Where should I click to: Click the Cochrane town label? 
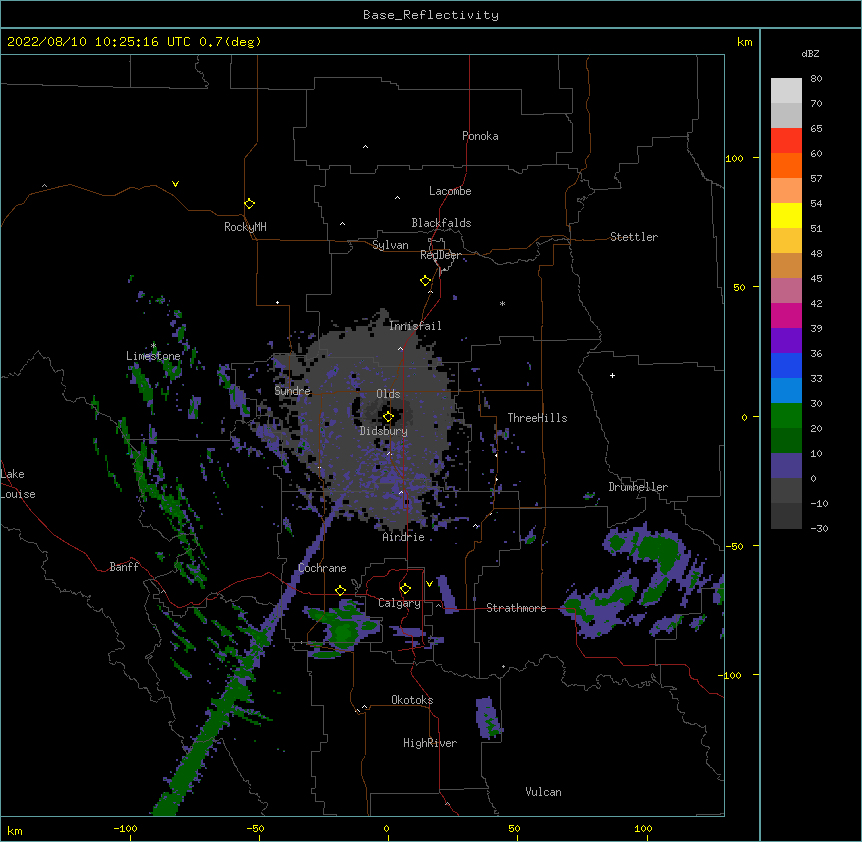322,568
